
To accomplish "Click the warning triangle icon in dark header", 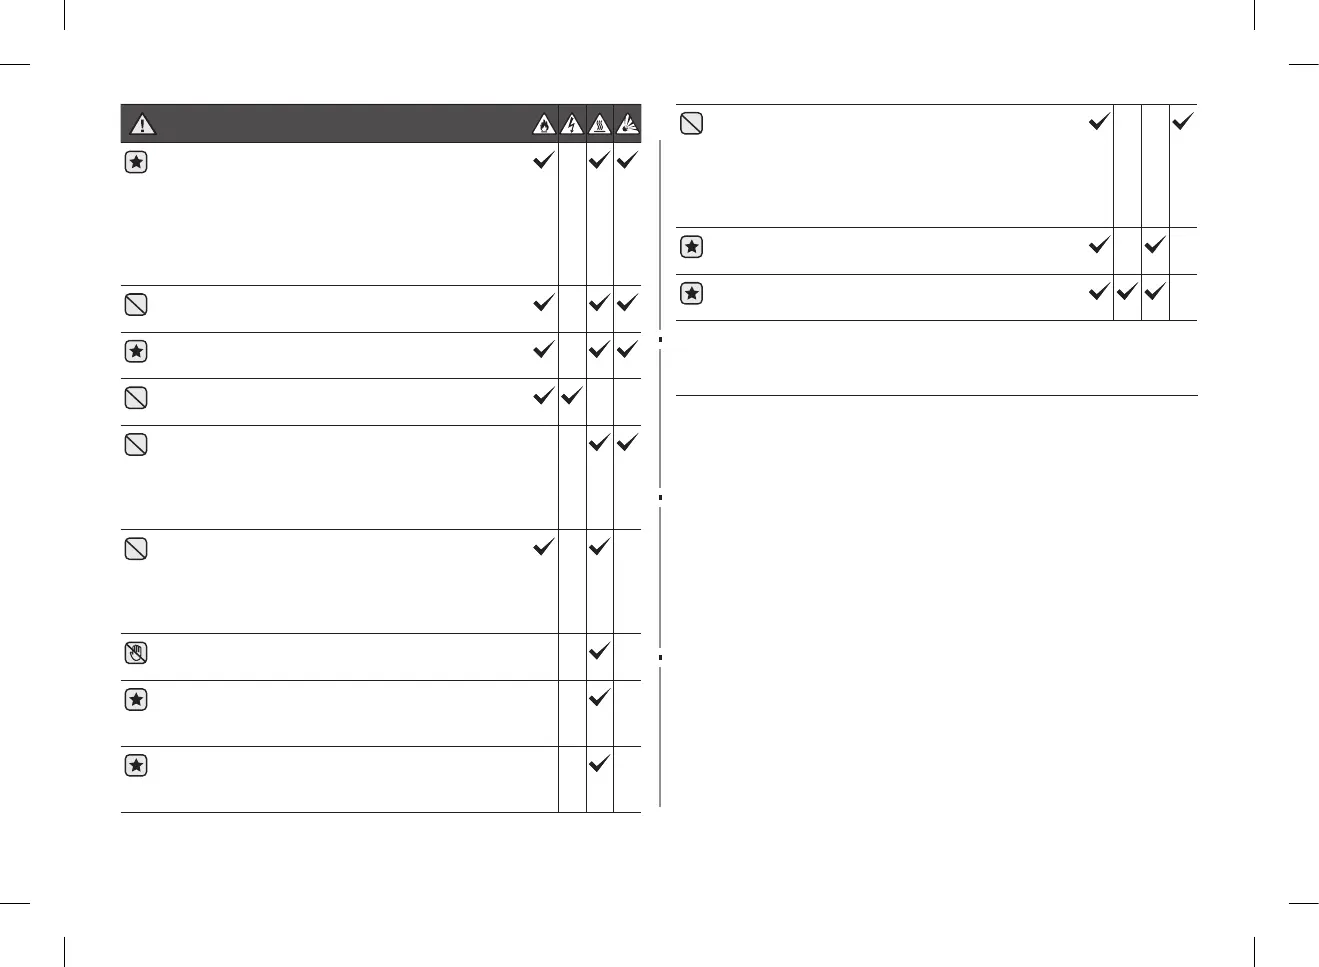I will [142, 124].
